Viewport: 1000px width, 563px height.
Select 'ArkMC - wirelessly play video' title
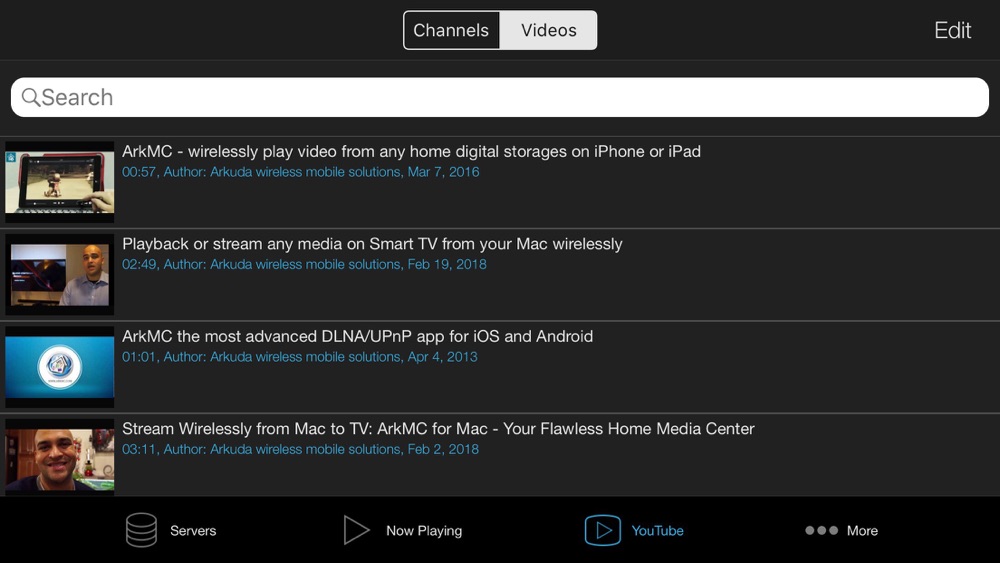coord(411,151)
